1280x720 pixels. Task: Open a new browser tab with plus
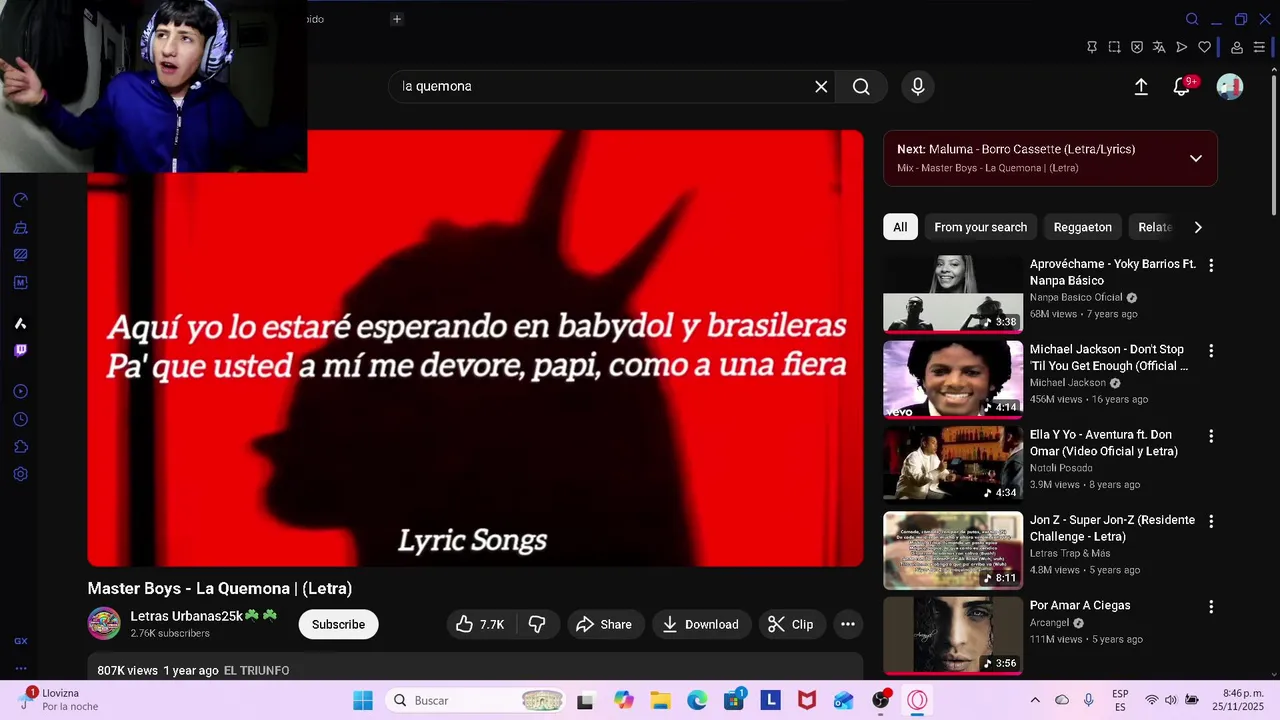[397, 19]
